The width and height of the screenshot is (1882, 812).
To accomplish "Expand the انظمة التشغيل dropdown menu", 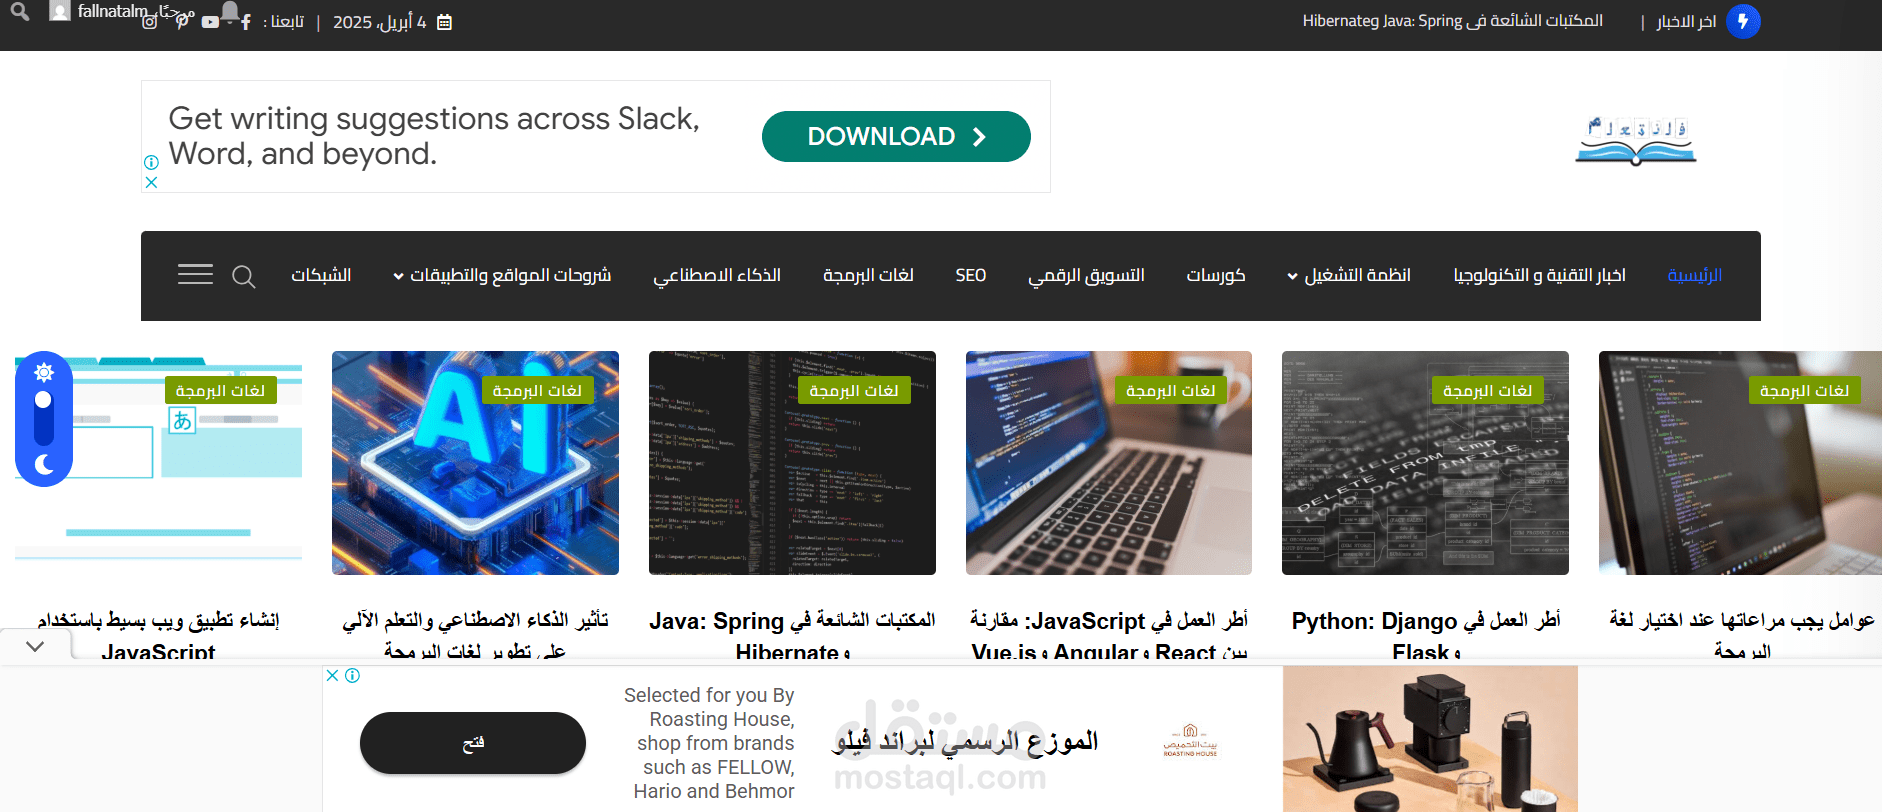I will point(1348,275).
